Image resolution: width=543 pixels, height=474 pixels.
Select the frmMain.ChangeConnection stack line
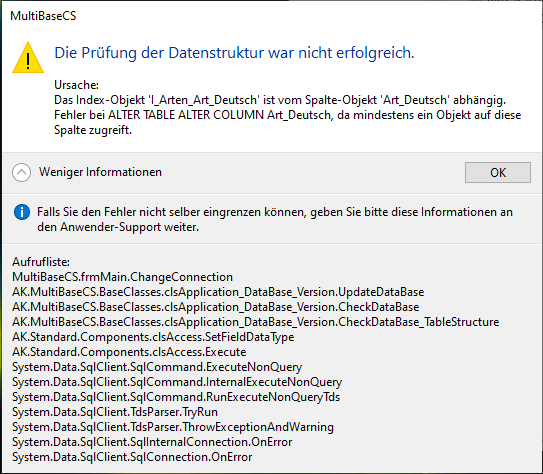point(123,277)
